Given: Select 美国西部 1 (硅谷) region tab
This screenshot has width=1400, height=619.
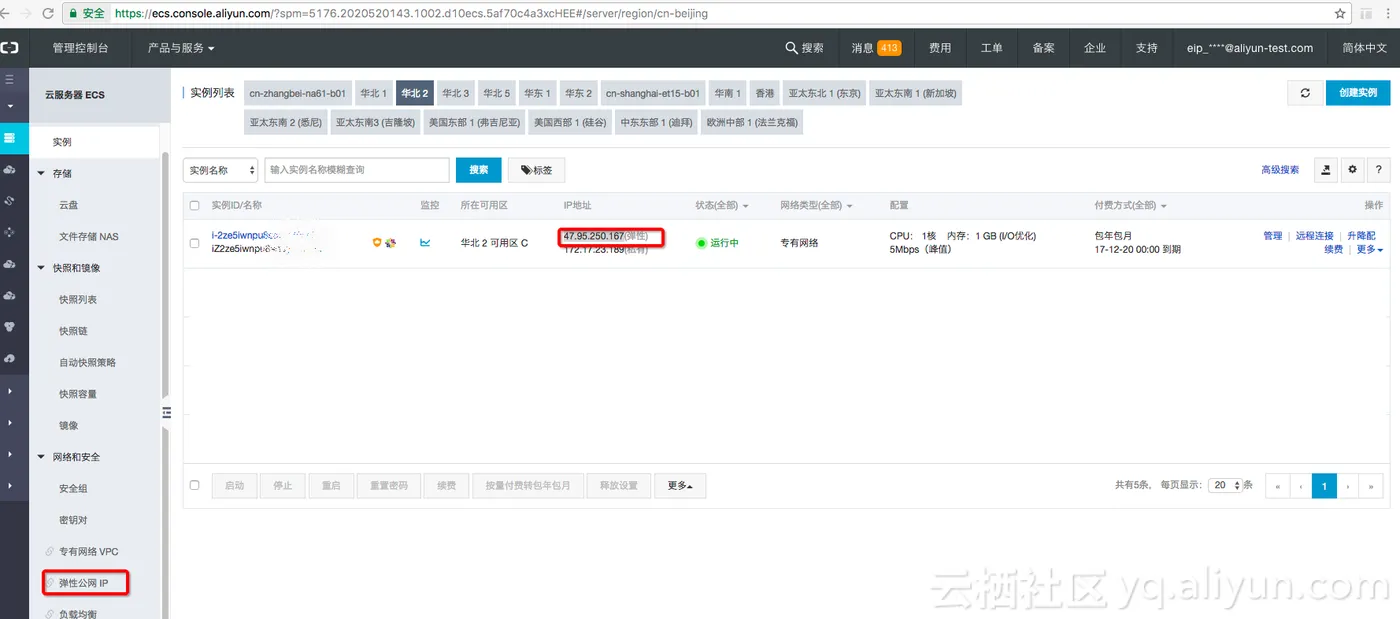Looking at the screenshot, I should (570, 122).
